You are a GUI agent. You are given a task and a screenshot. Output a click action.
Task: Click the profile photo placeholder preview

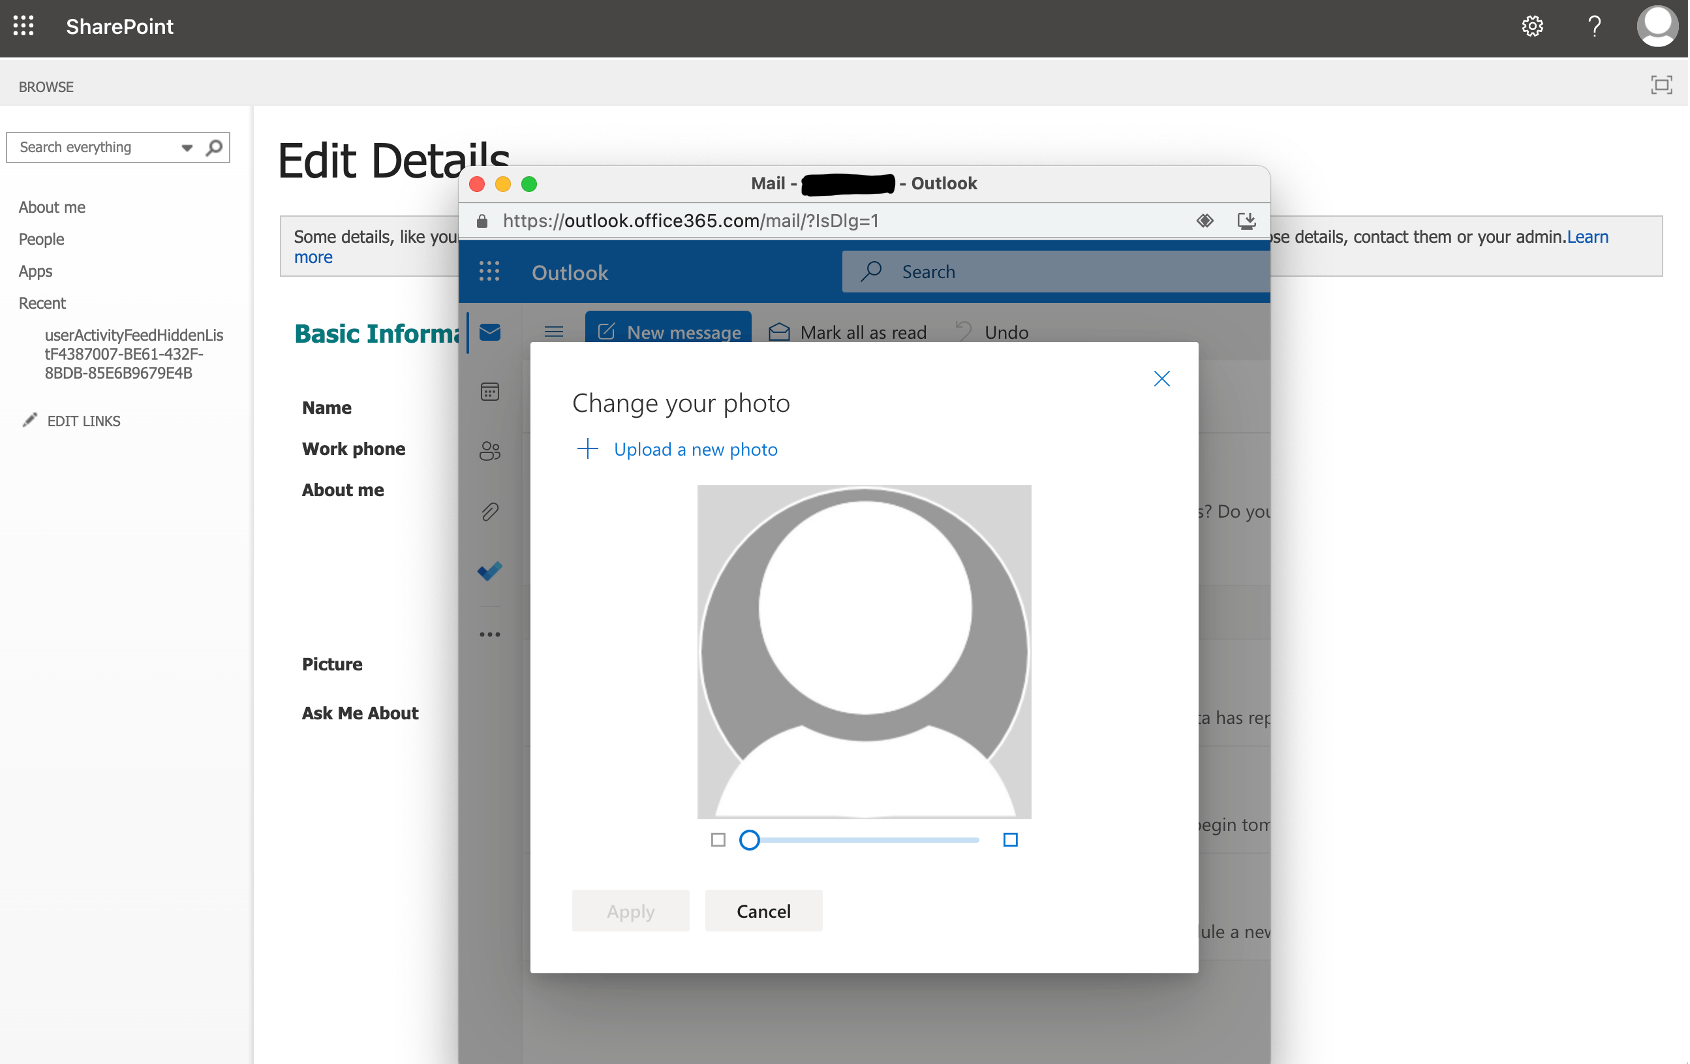(865, 652)
